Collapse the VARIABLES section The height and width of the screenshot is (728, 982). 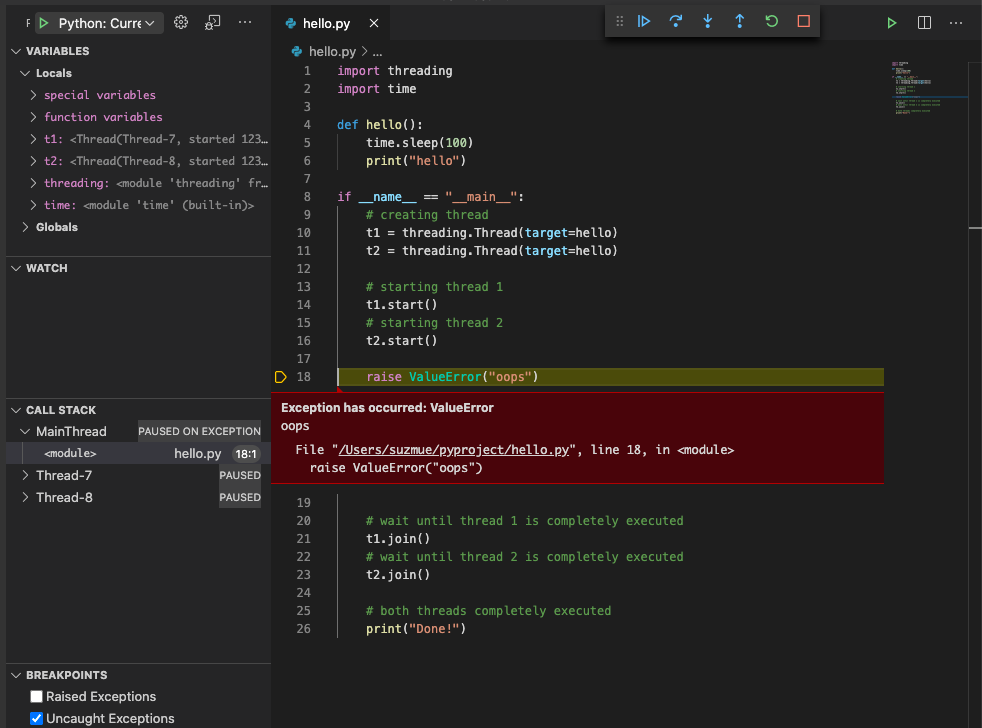pyautogui.click(x=16, y=51)
